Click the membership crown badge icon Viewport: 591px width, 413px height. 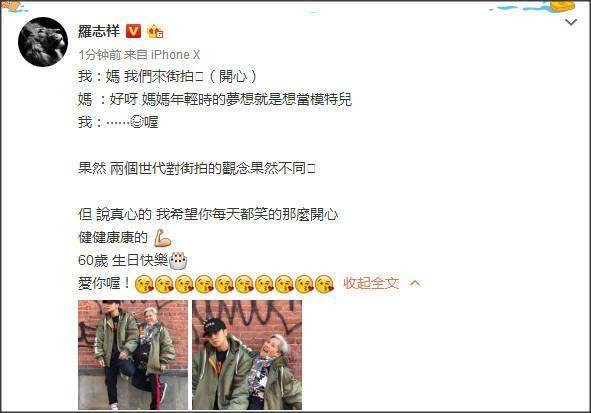click(x=156, y=31)
